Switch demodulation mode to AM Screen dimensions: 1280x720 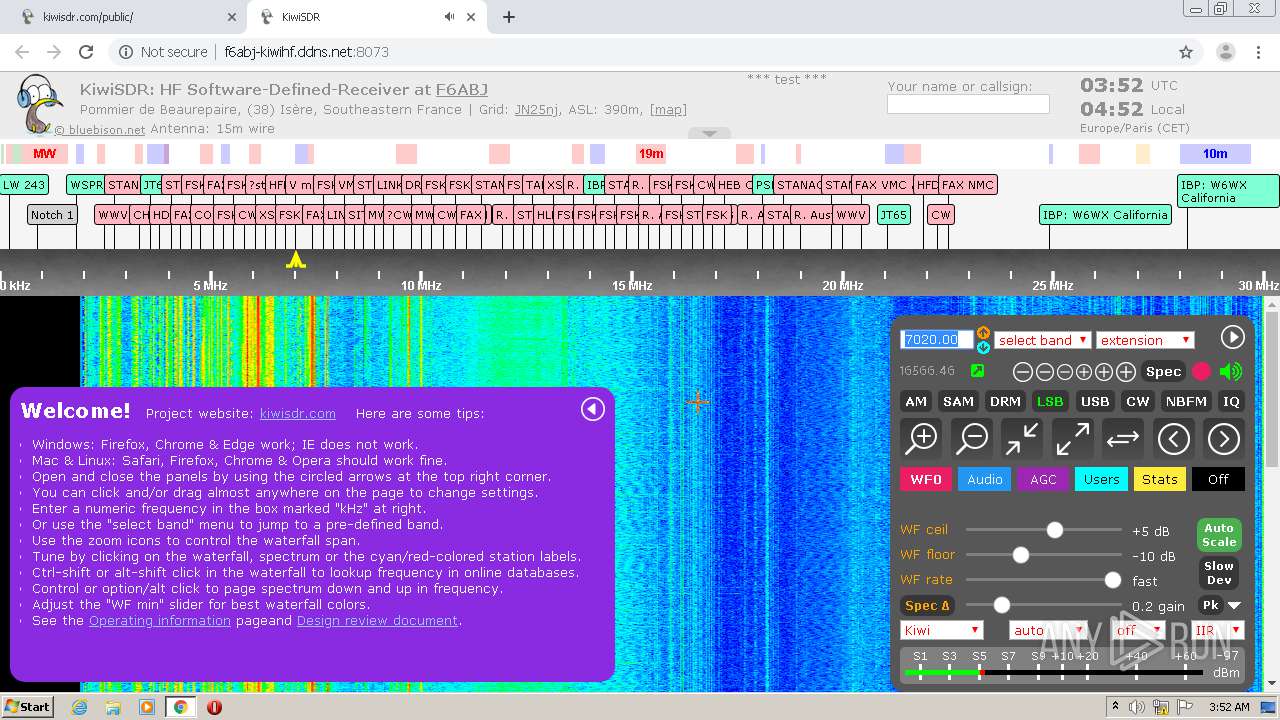coord(916,401)
